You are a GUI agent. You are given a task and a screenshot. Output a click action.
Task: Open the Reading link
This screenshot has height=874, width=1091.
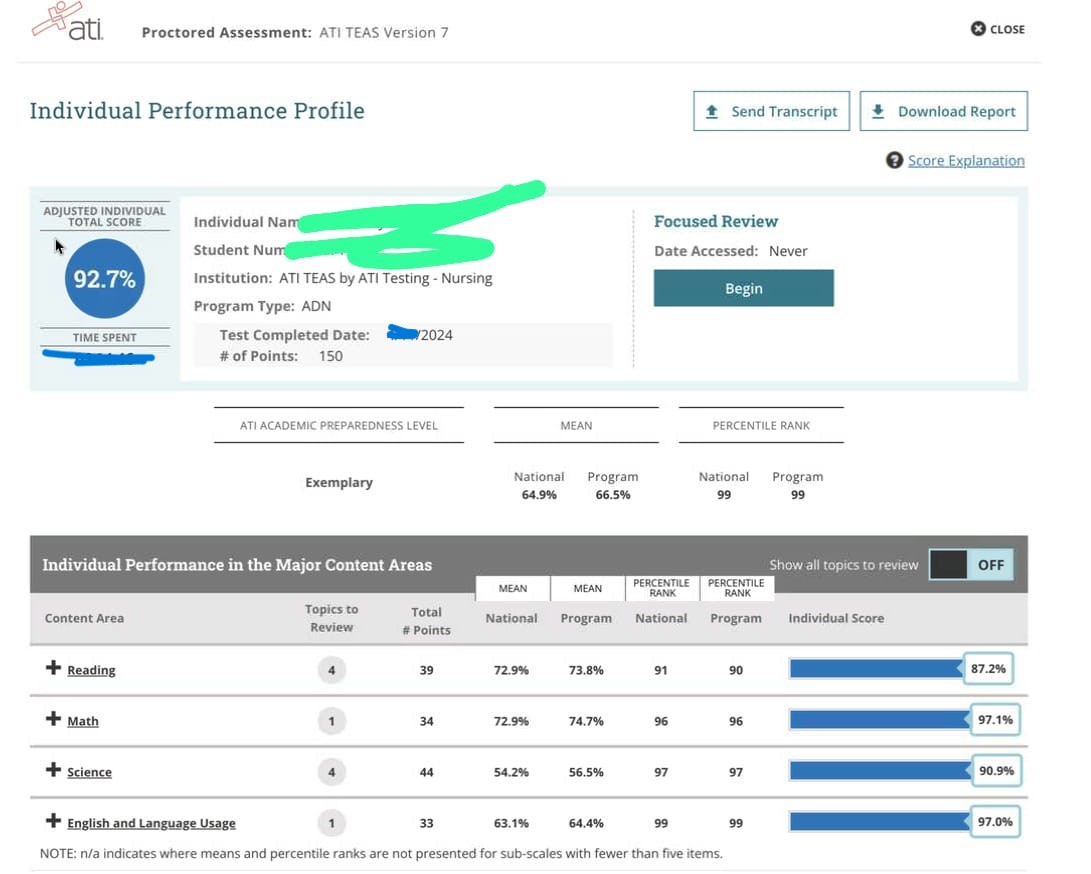click(x=91, y=670)
